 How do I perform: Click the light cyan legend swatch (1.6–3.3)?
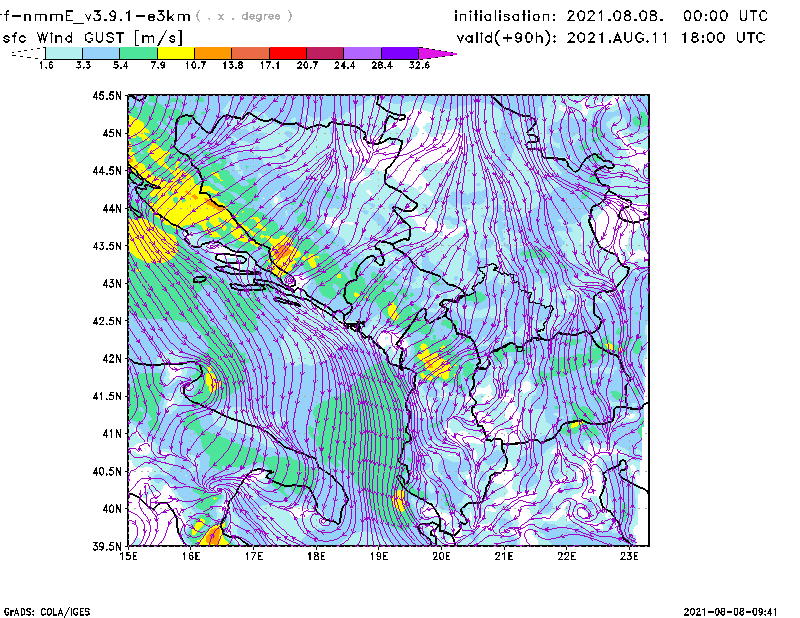[64, 53]
